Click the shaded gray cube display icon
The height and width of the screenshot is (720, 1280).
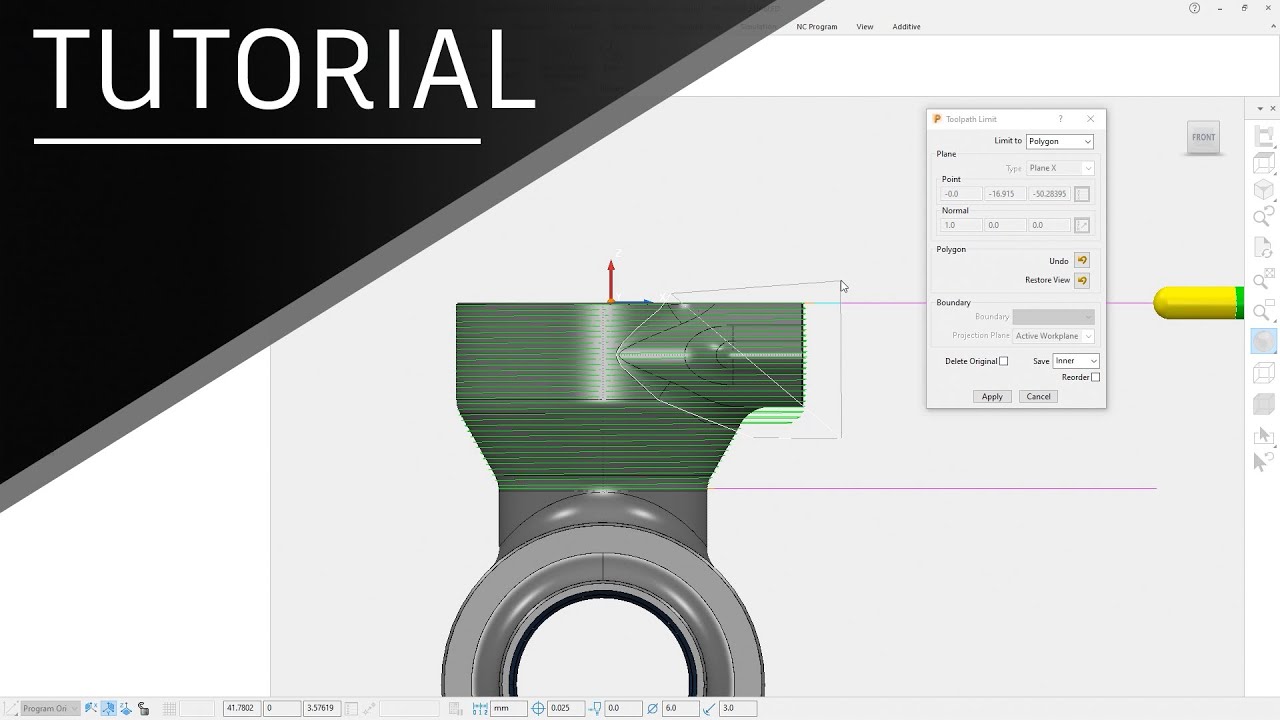(1264, 404)
